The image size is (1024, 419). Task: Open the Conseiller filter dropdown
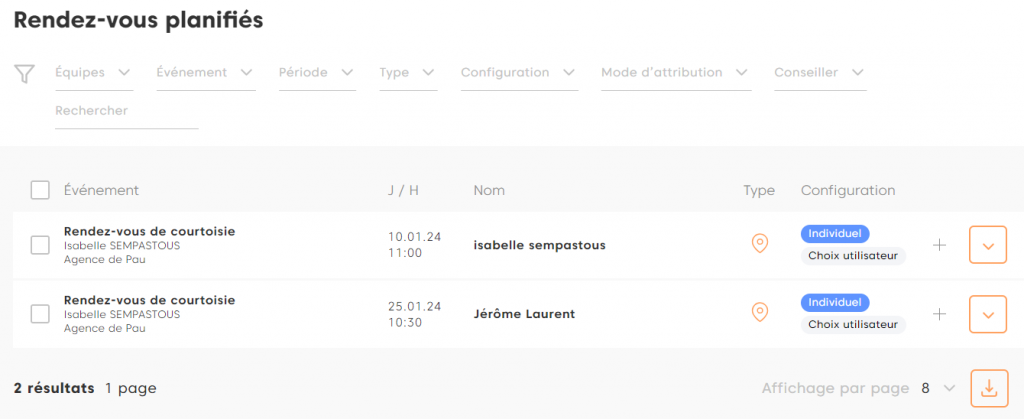click(x=819, y=73)
